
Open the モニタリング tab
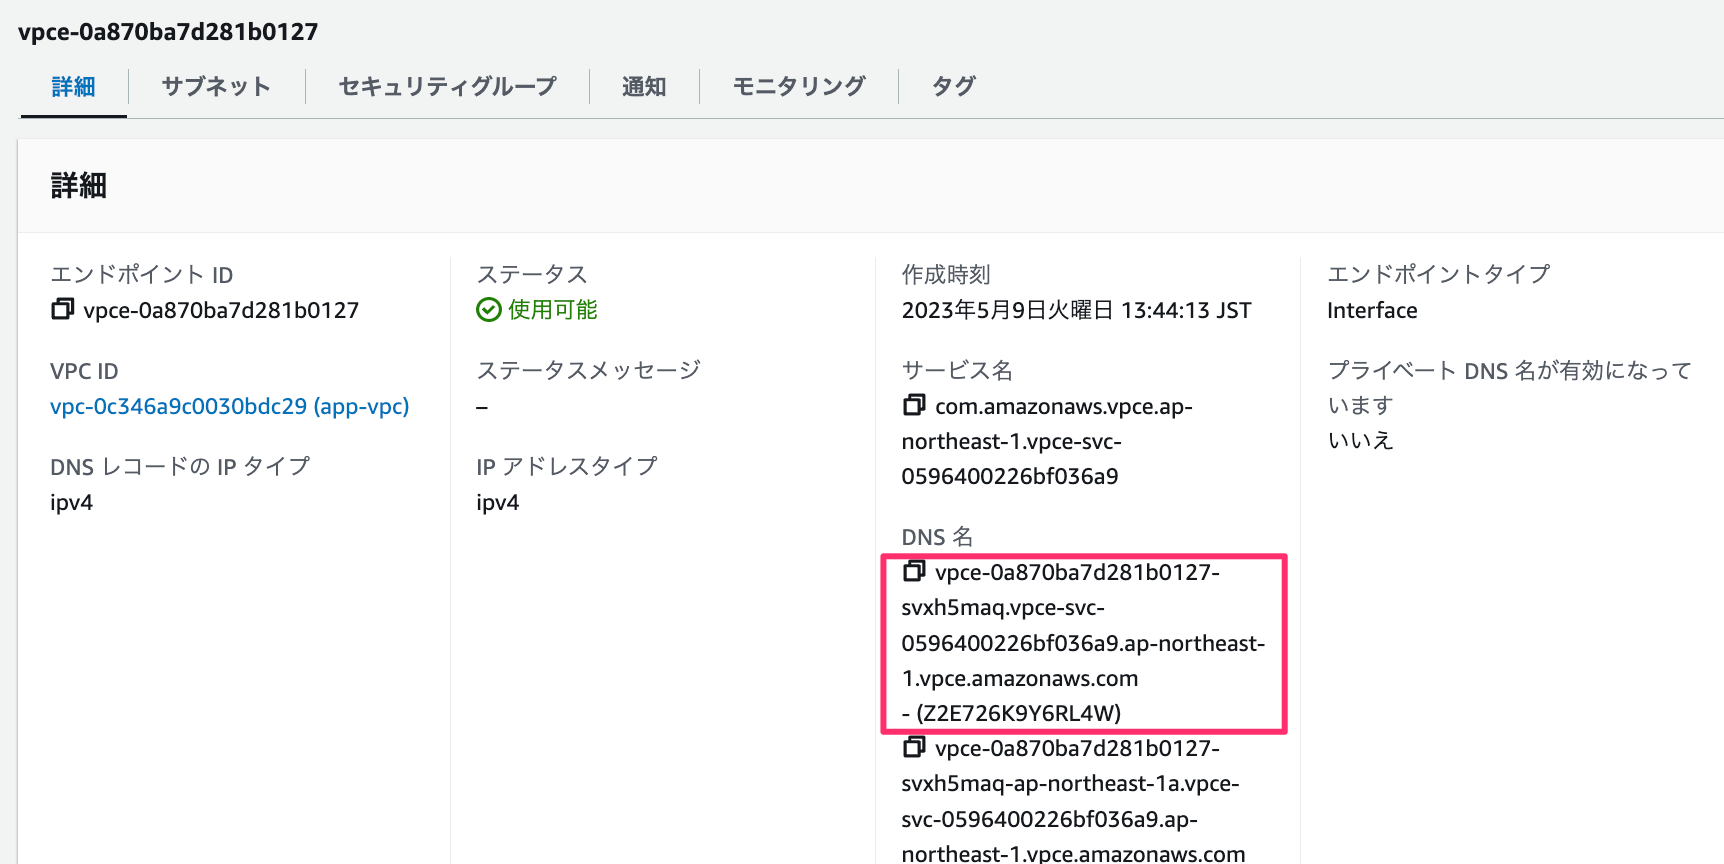[x=799, y=87]
